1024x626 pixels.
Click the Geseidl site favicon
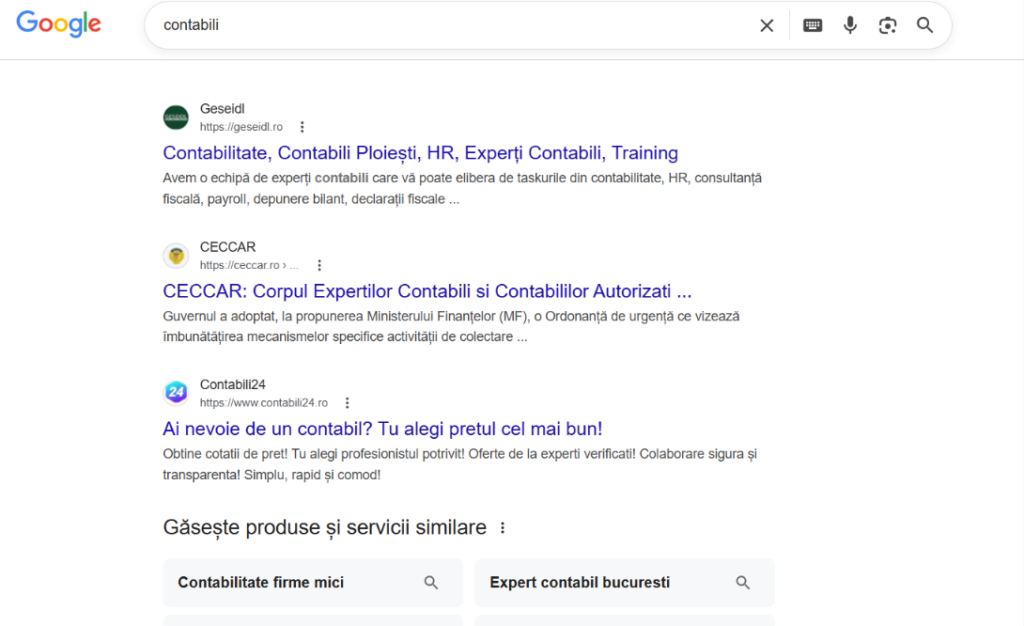[x=176, y=117]
